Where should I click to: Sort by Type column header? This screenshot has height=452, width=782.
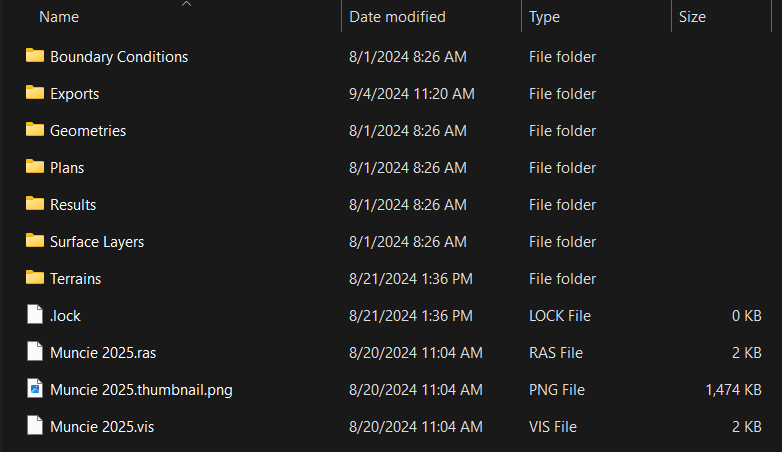pos(544,17)
